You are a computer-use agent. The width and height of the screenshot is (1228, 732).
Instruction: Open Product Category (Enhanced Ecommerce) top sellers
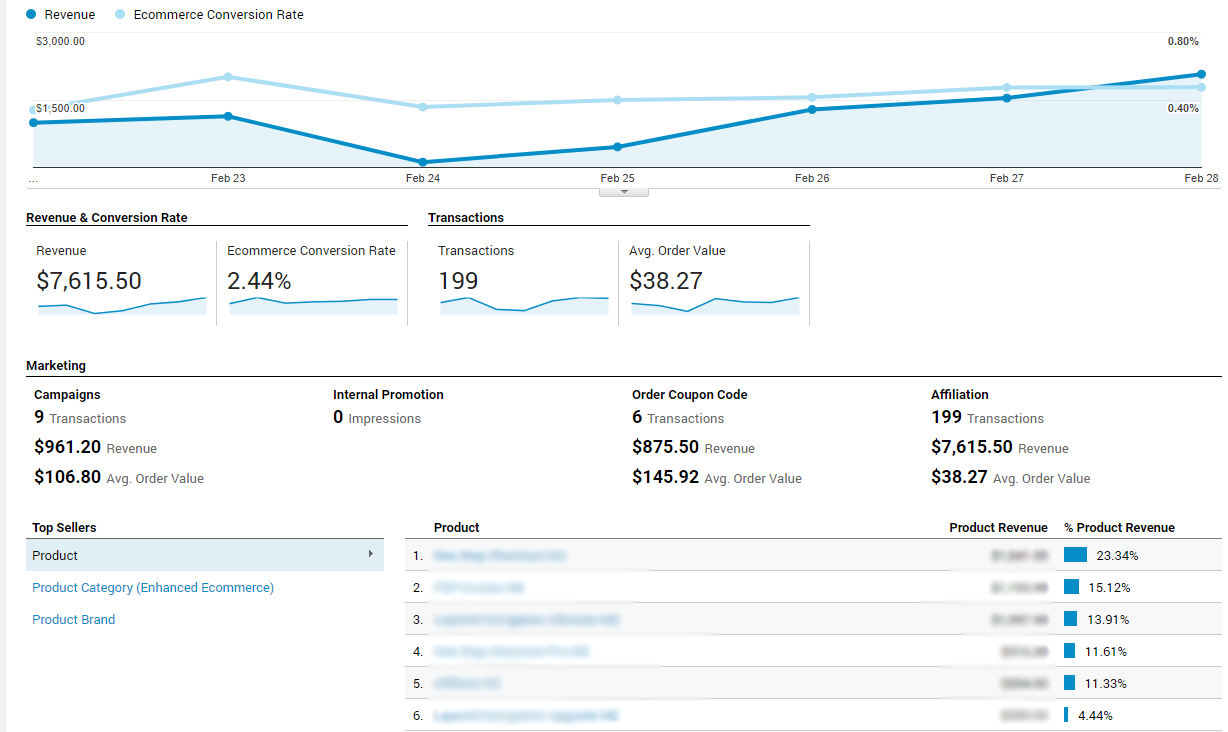pyautogui.click(x=153, y=587)
